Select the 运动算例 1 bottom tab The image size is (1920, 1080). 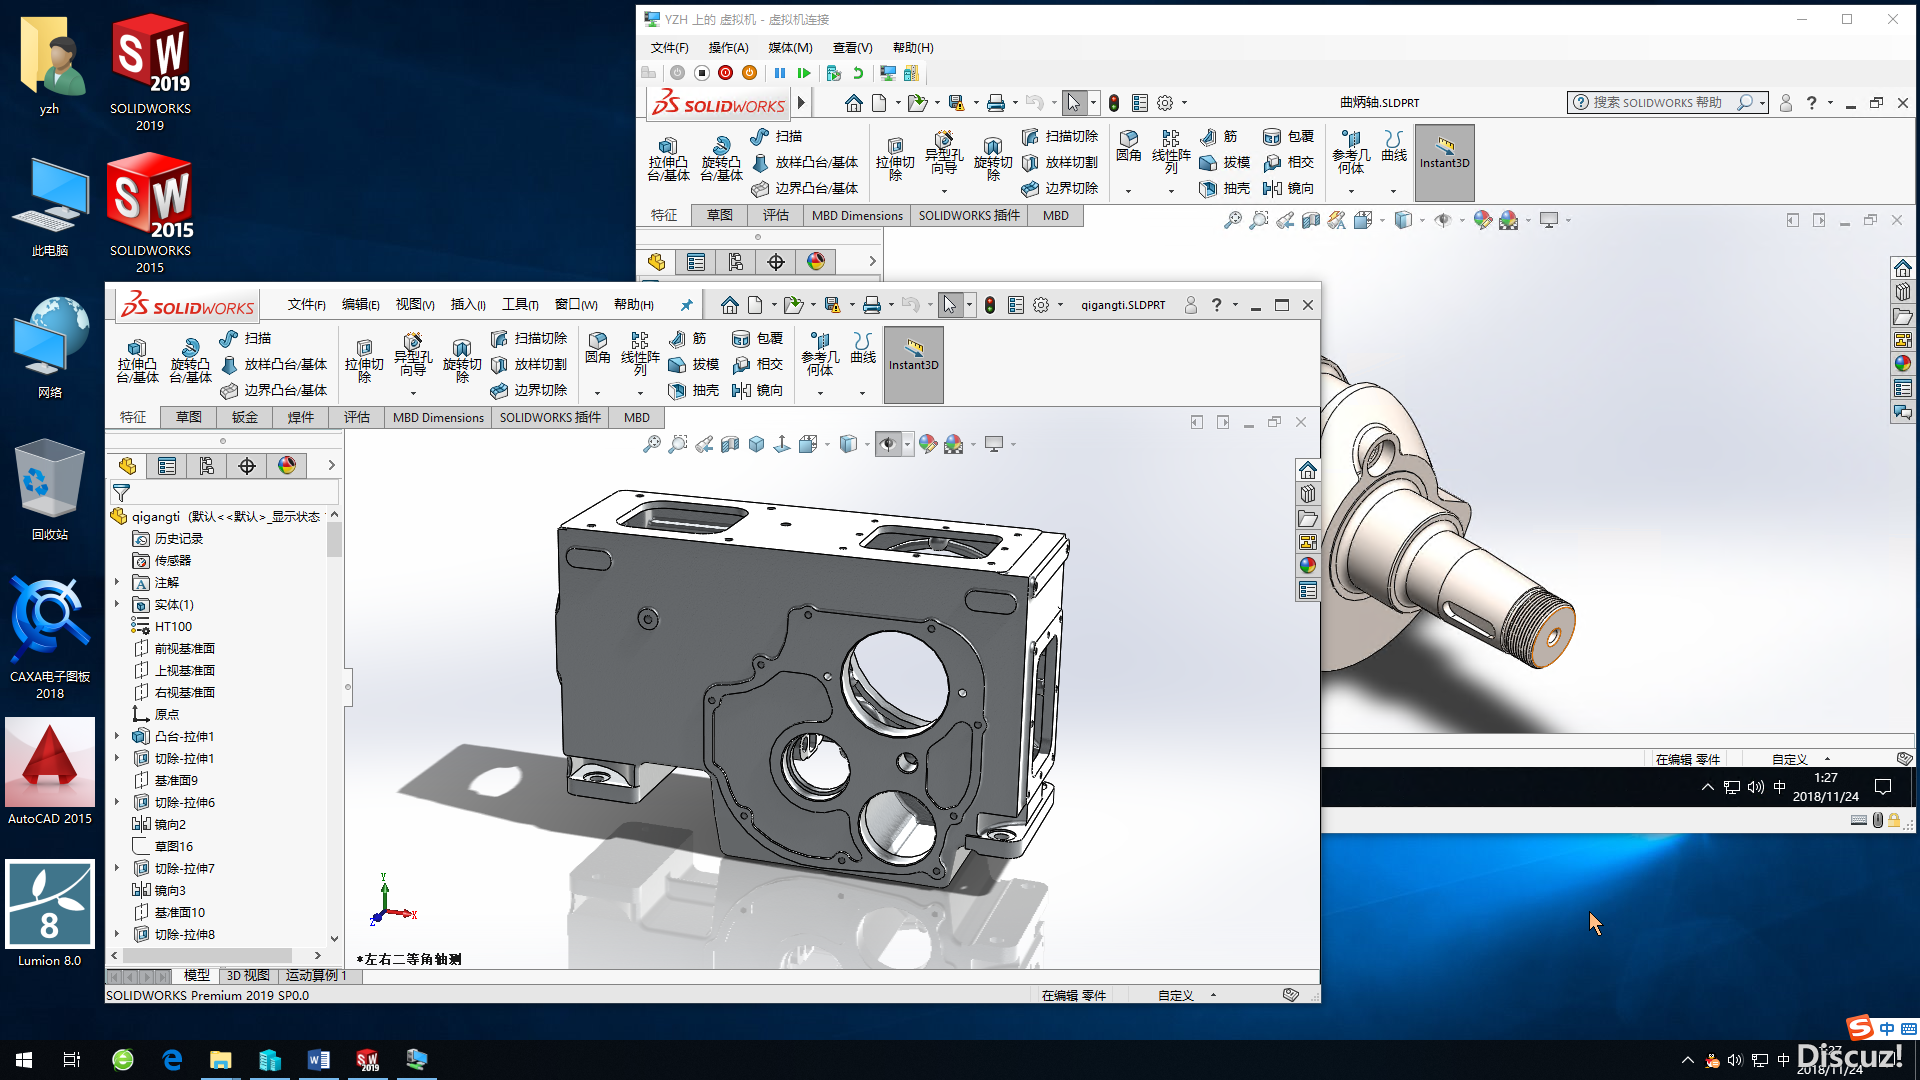[x=315, y=976]
